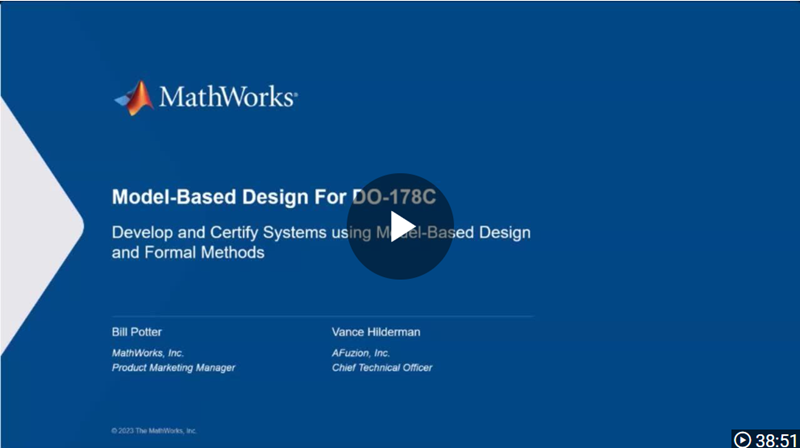Click the 'and Formal Methods' subtitle text

click(188, 253)
